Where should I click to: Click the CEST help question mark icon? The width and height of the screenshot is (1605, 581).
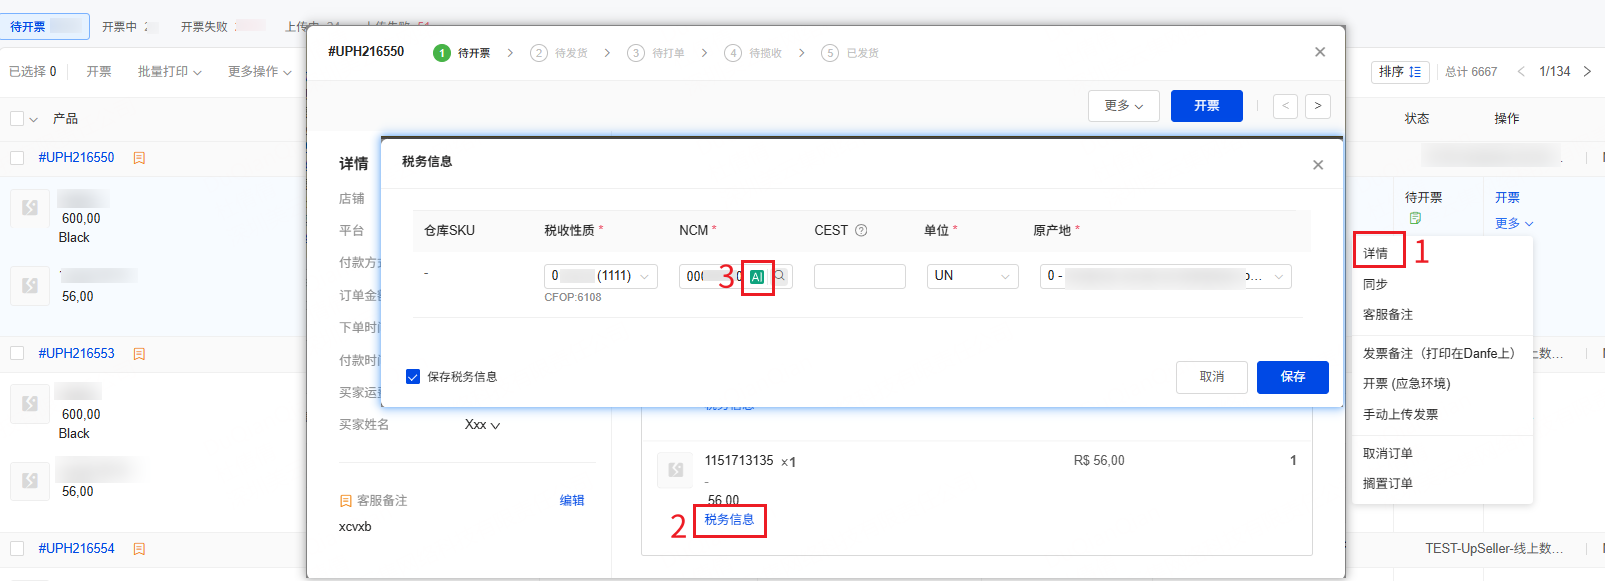point(861,230)
